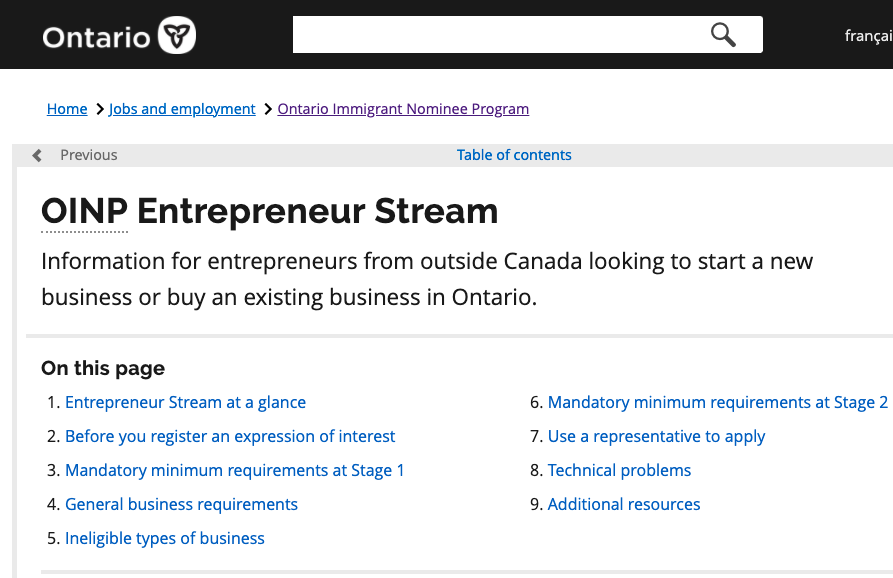Open Ontario Immigrant Nominee Program breadcrumb
Image resolution: width=893 pixels, height=578 pixels.
(x=403, y=109)
